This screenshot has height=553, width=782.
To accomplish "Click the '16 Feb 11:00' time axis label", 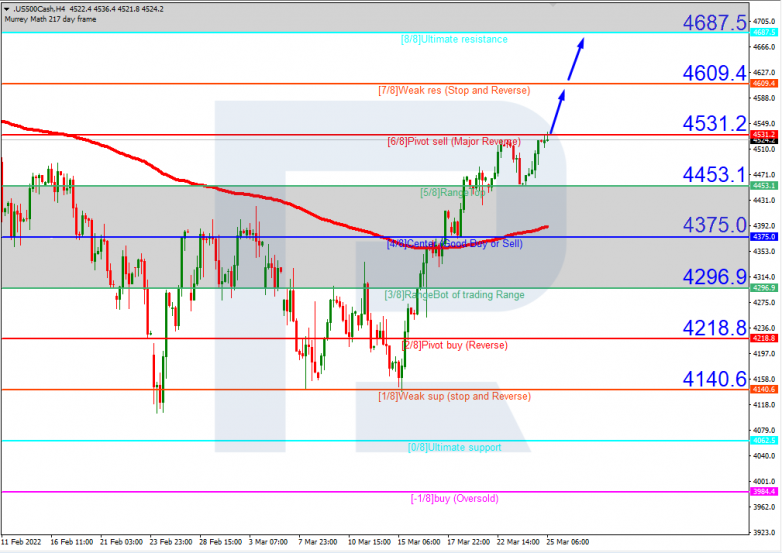I will pyautogui.click(x=72, y=542).
